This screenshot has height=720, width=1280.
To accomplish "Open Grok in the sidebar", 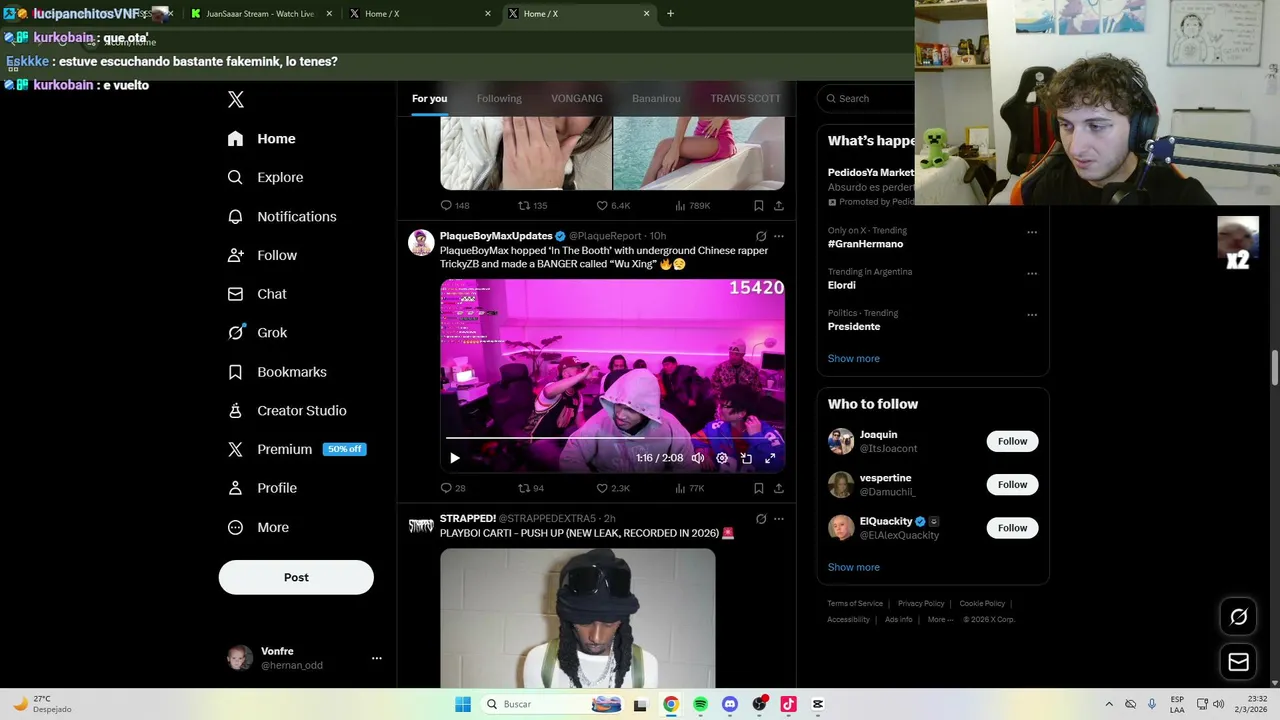I will point(258,333).
